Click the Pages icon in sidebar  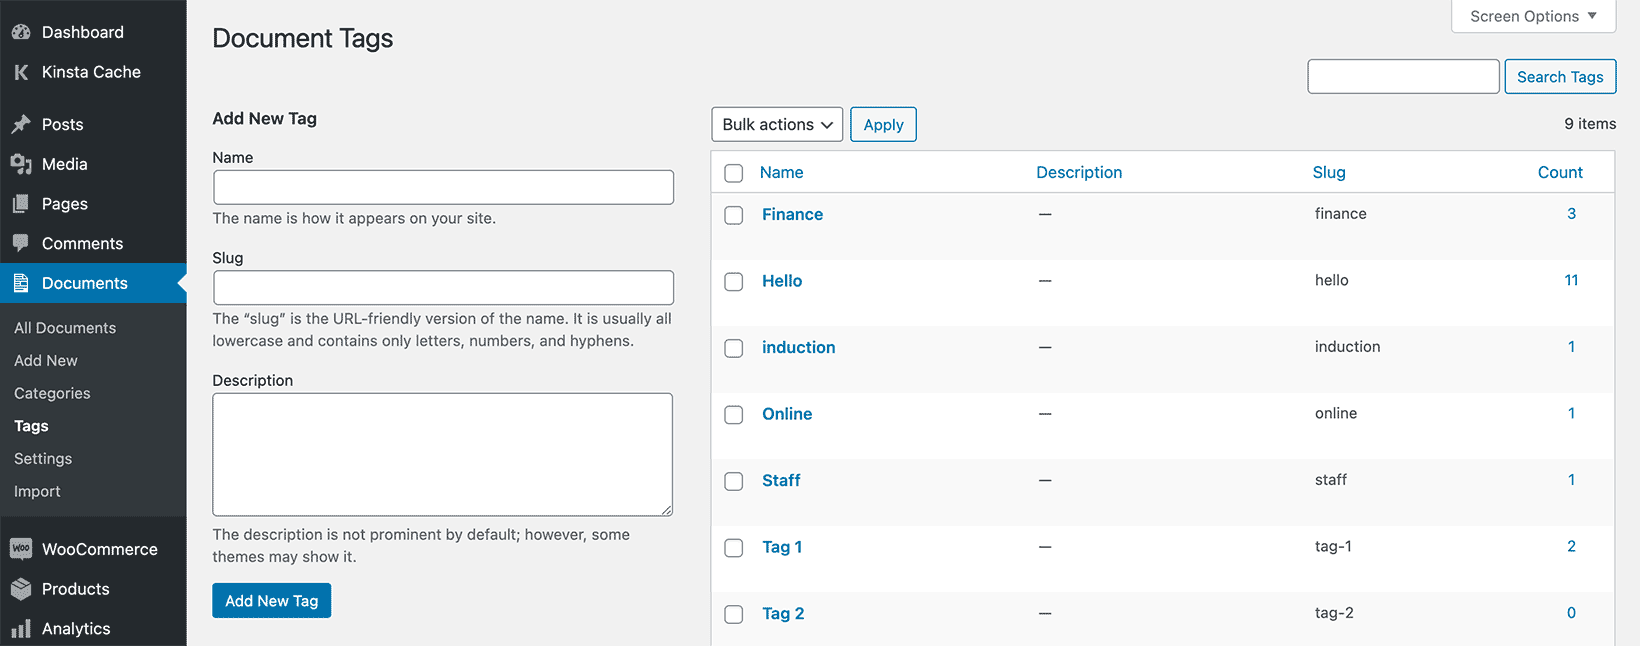[x=21, y=204]
